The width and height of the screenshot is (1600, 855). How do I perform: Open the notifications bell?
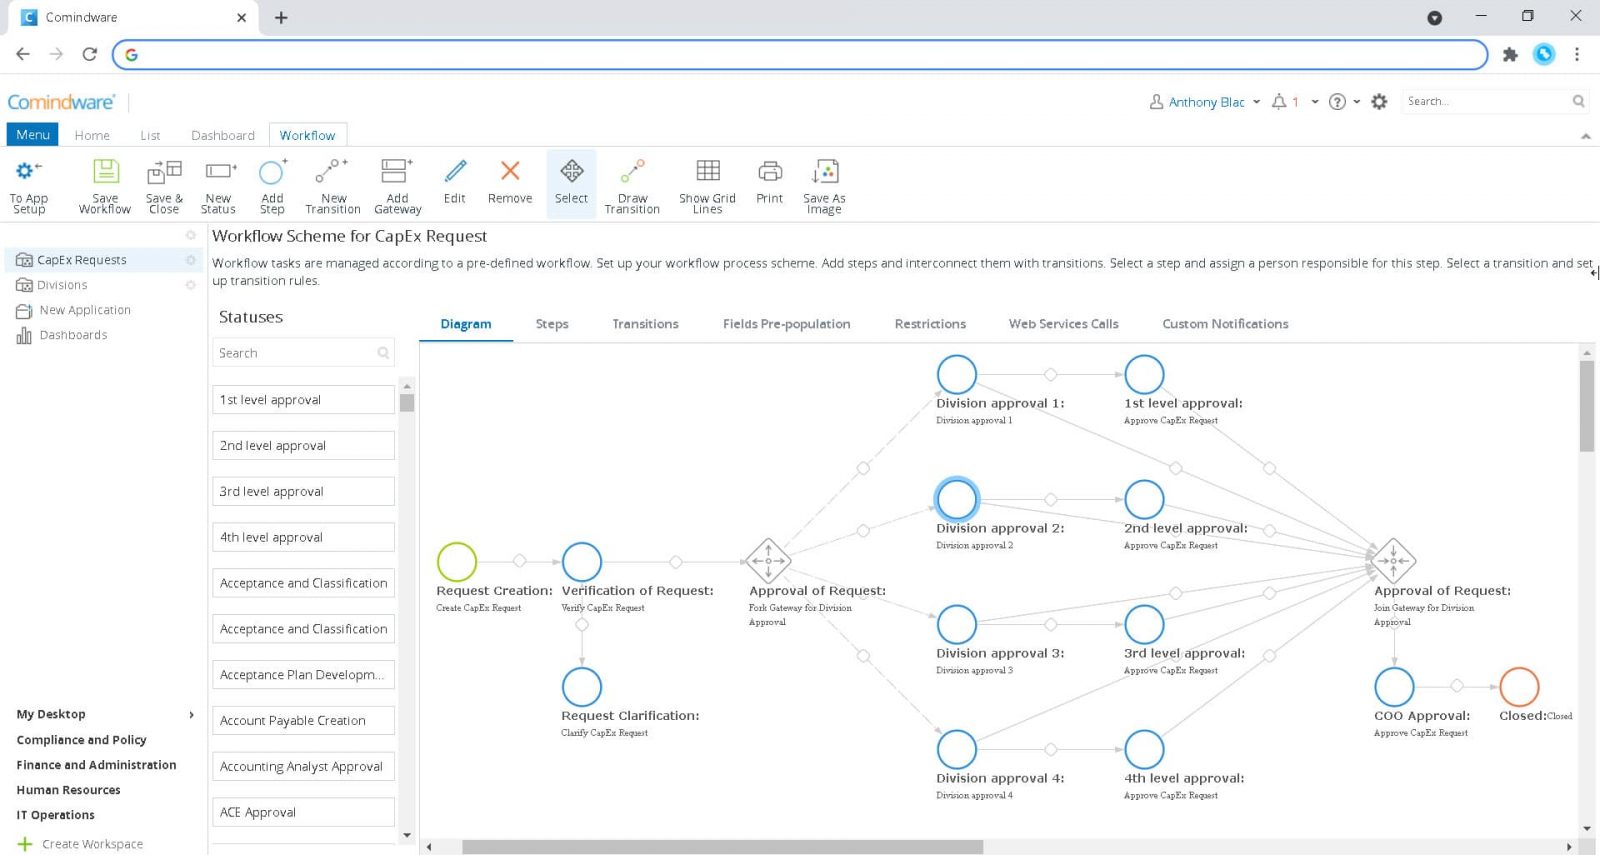point(1279,101)
